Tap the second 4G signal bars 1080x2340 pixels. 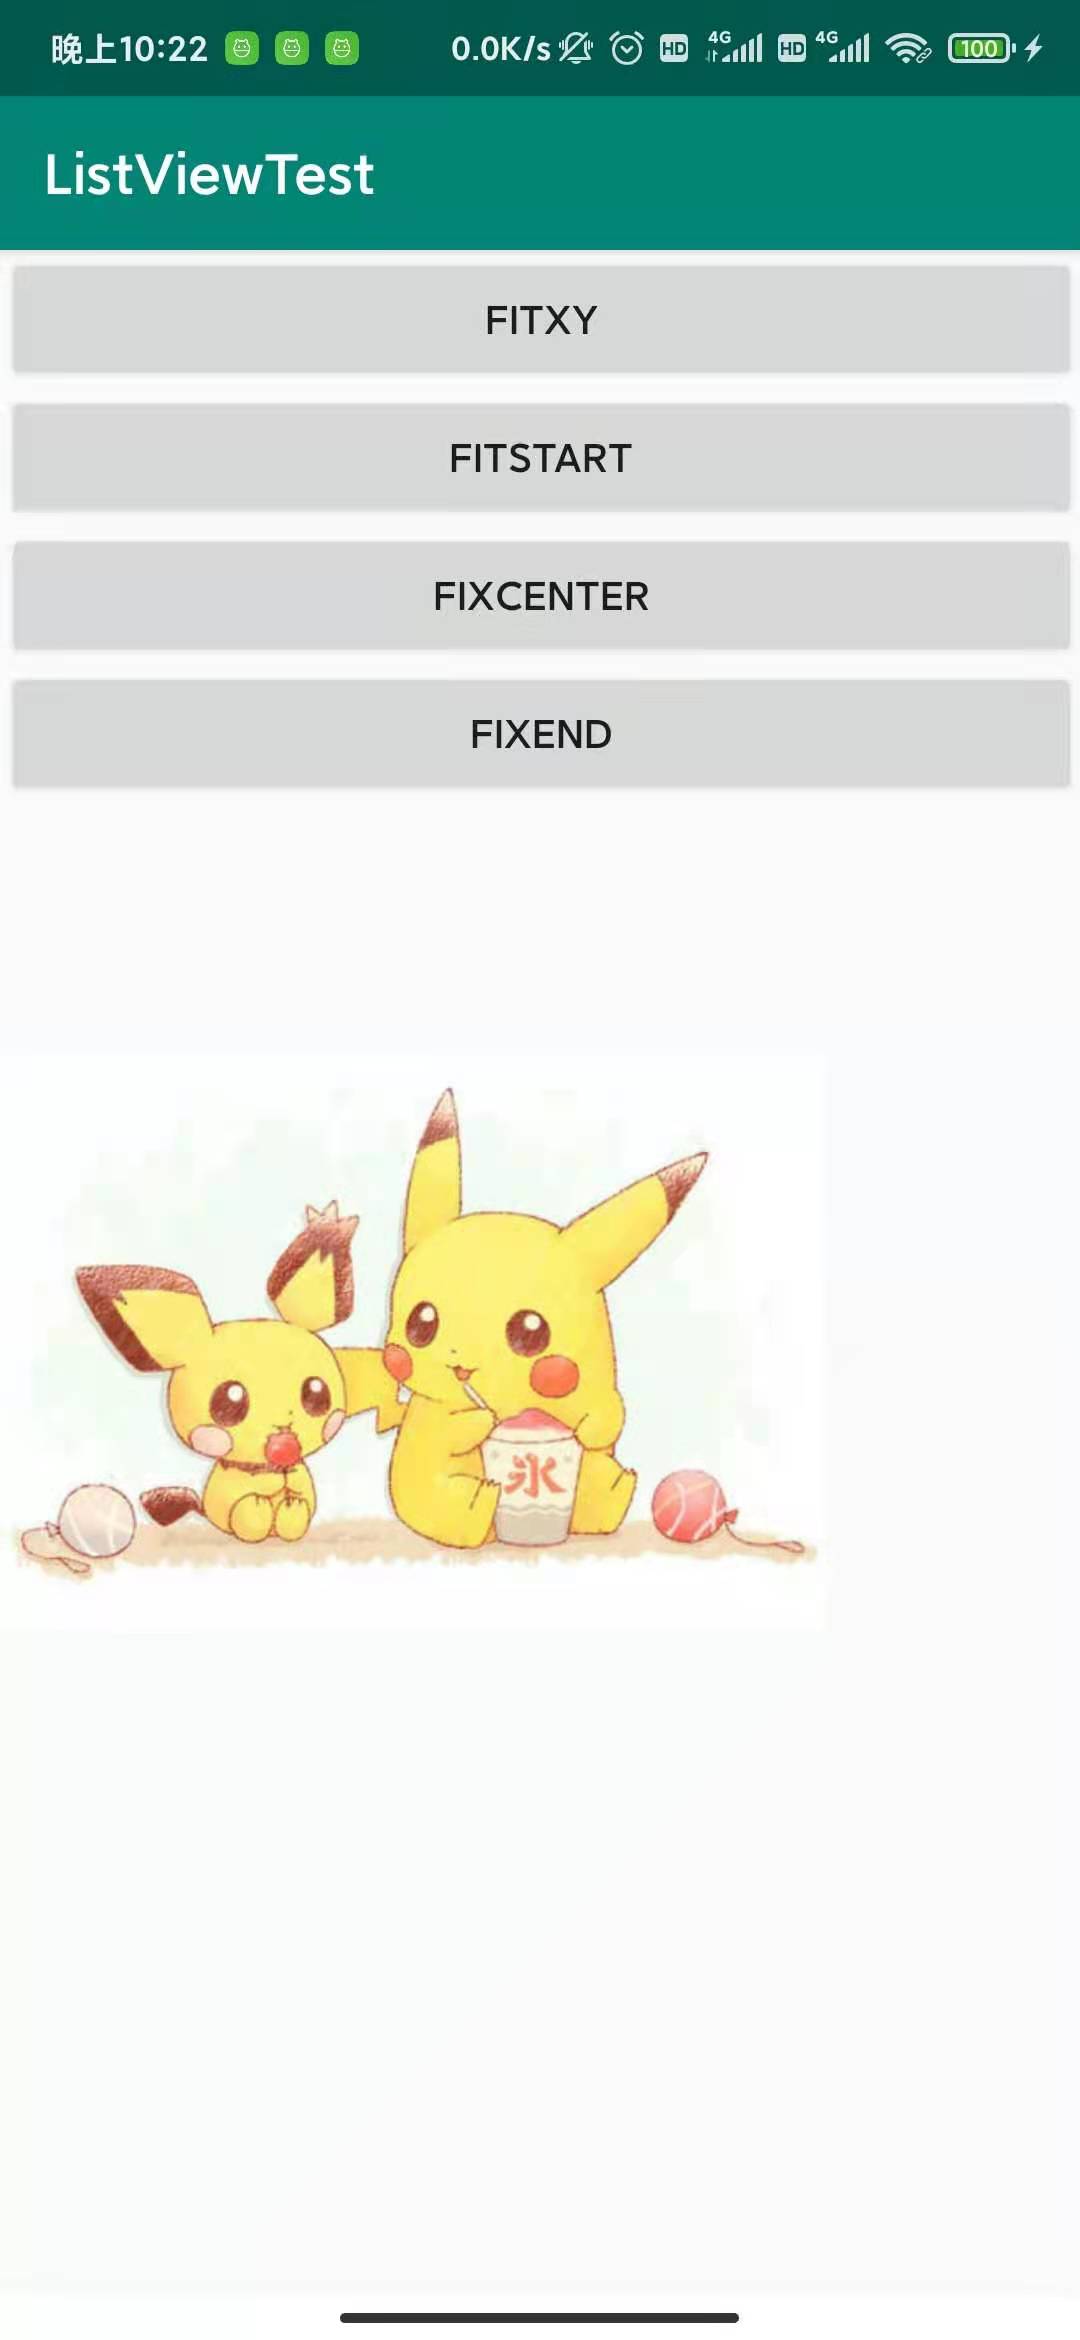[x=843, y=47]
